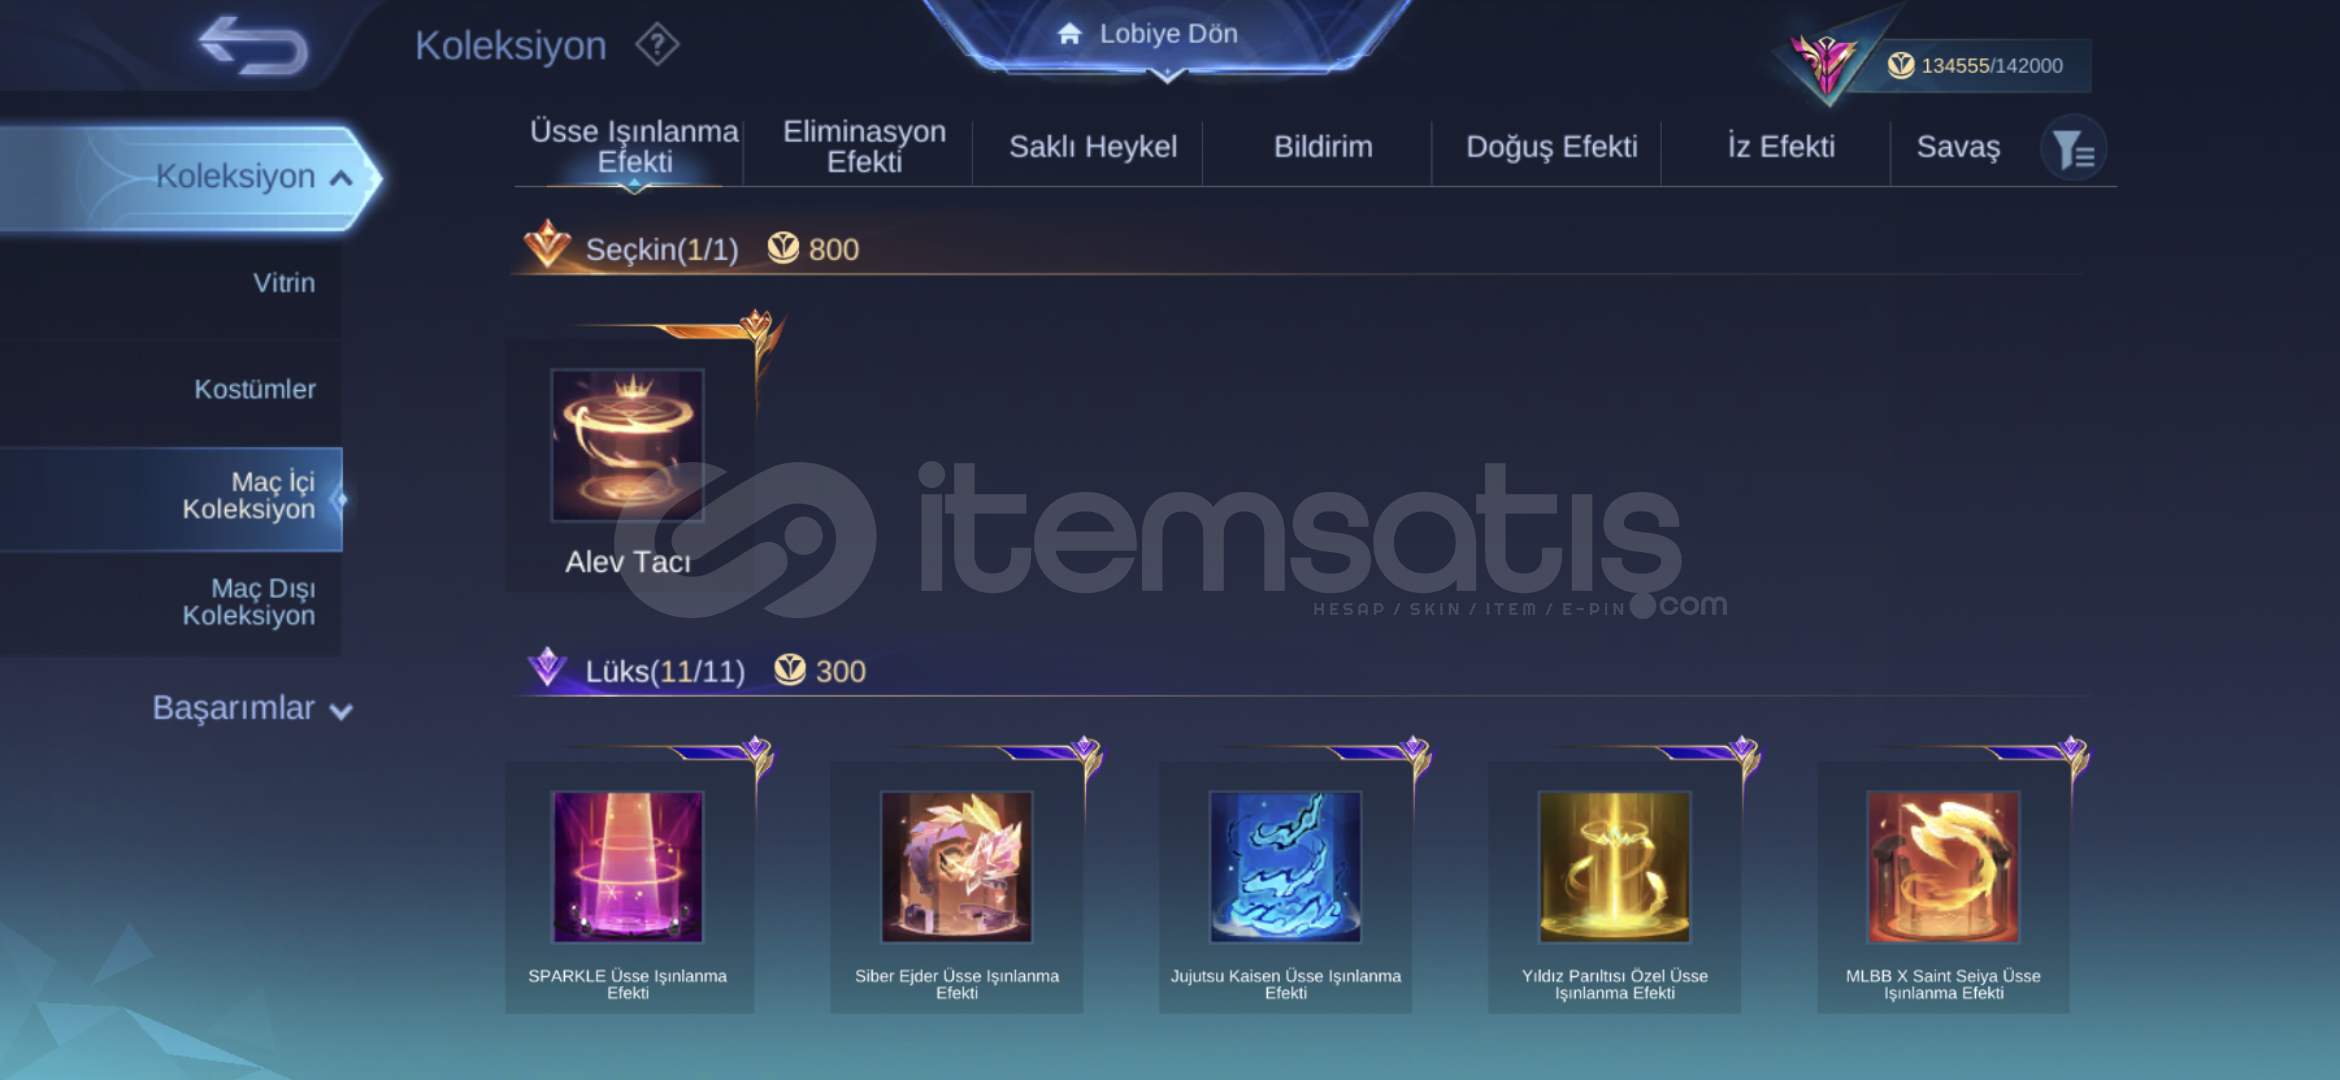2340x1080 pixels.
Task: Pick the MLBB X Saint Seiya effect
Action: pos(1943,867)
